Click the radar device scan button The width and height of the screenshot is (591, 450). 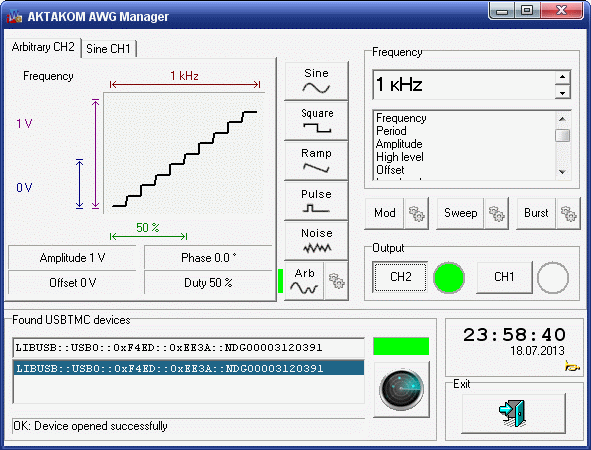coord(401,389)
